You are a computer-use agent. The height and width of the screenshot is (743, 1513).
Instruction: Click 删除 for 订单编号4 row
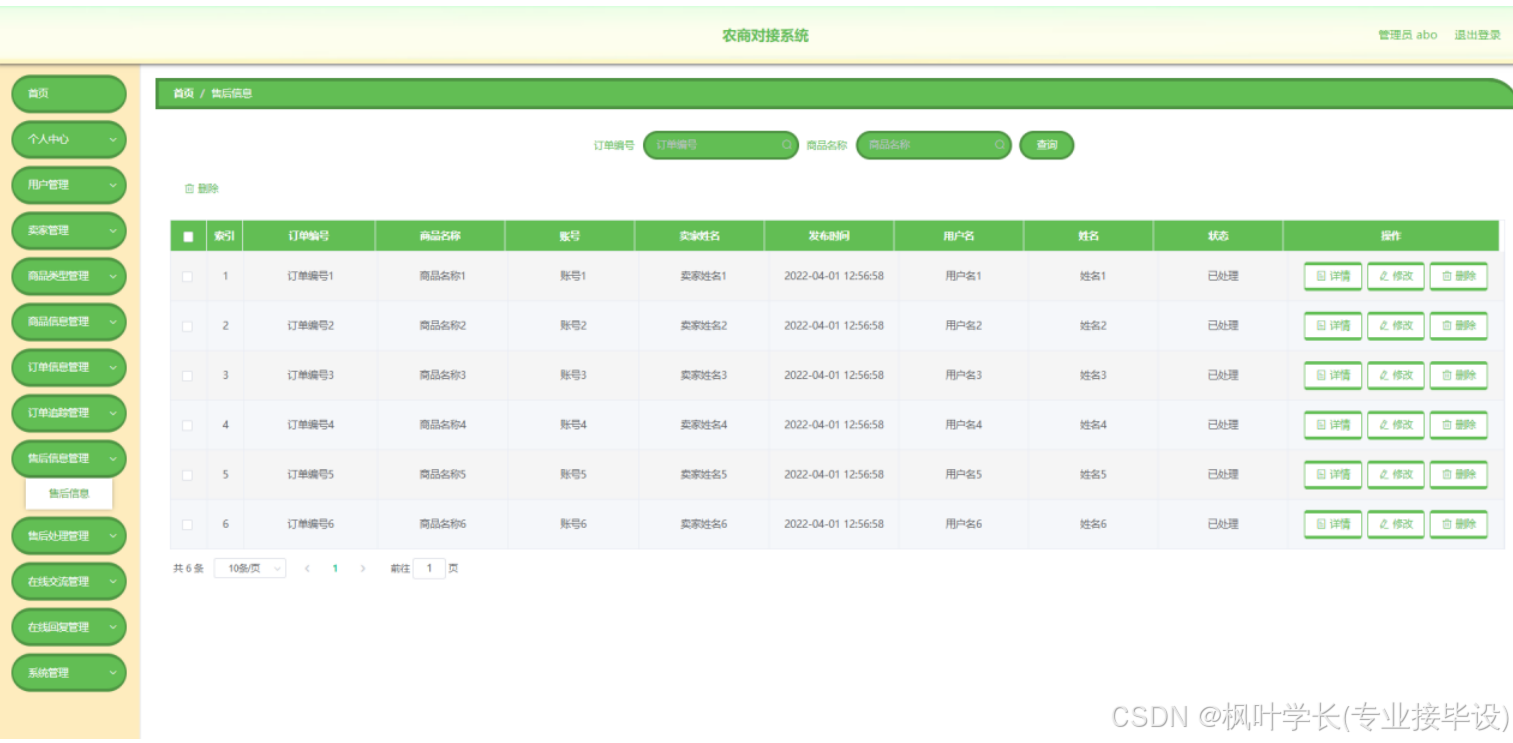coord(1459,425)
